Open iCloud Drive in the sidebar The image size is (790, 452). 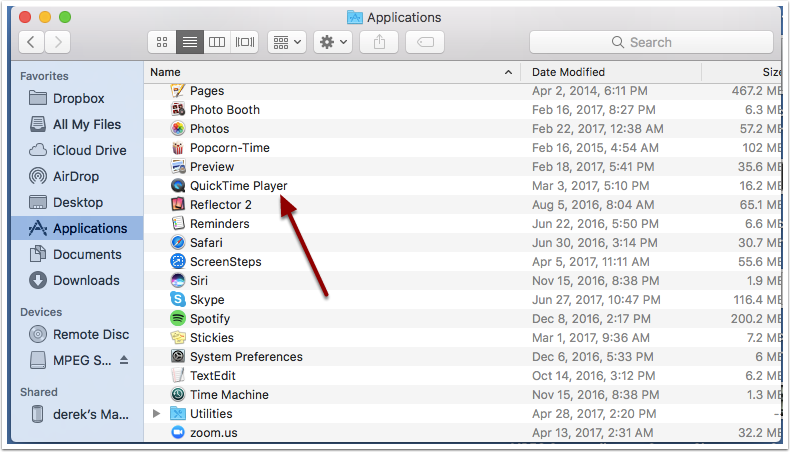(77, 150)
